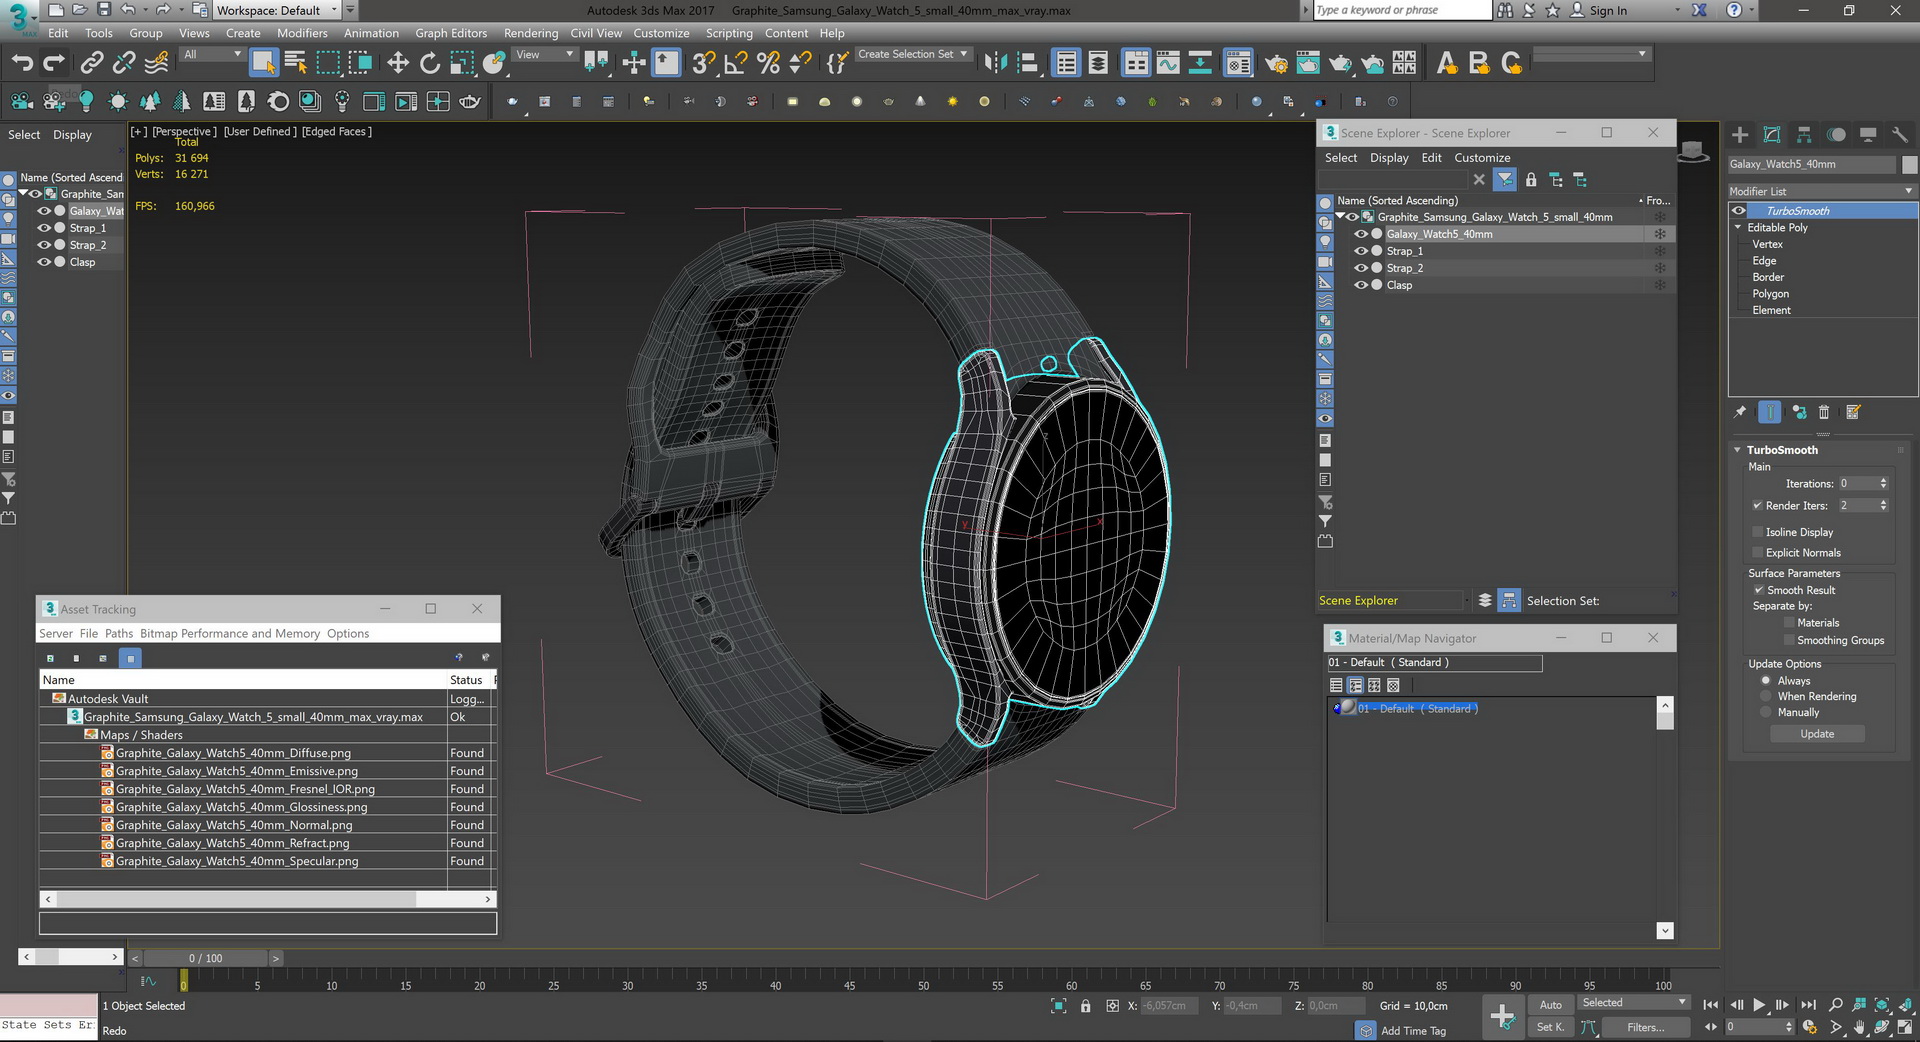Click Asset Tracking horizontal scrollbar
This screenshot has width=1920, height=1042.
click(267, 899)
